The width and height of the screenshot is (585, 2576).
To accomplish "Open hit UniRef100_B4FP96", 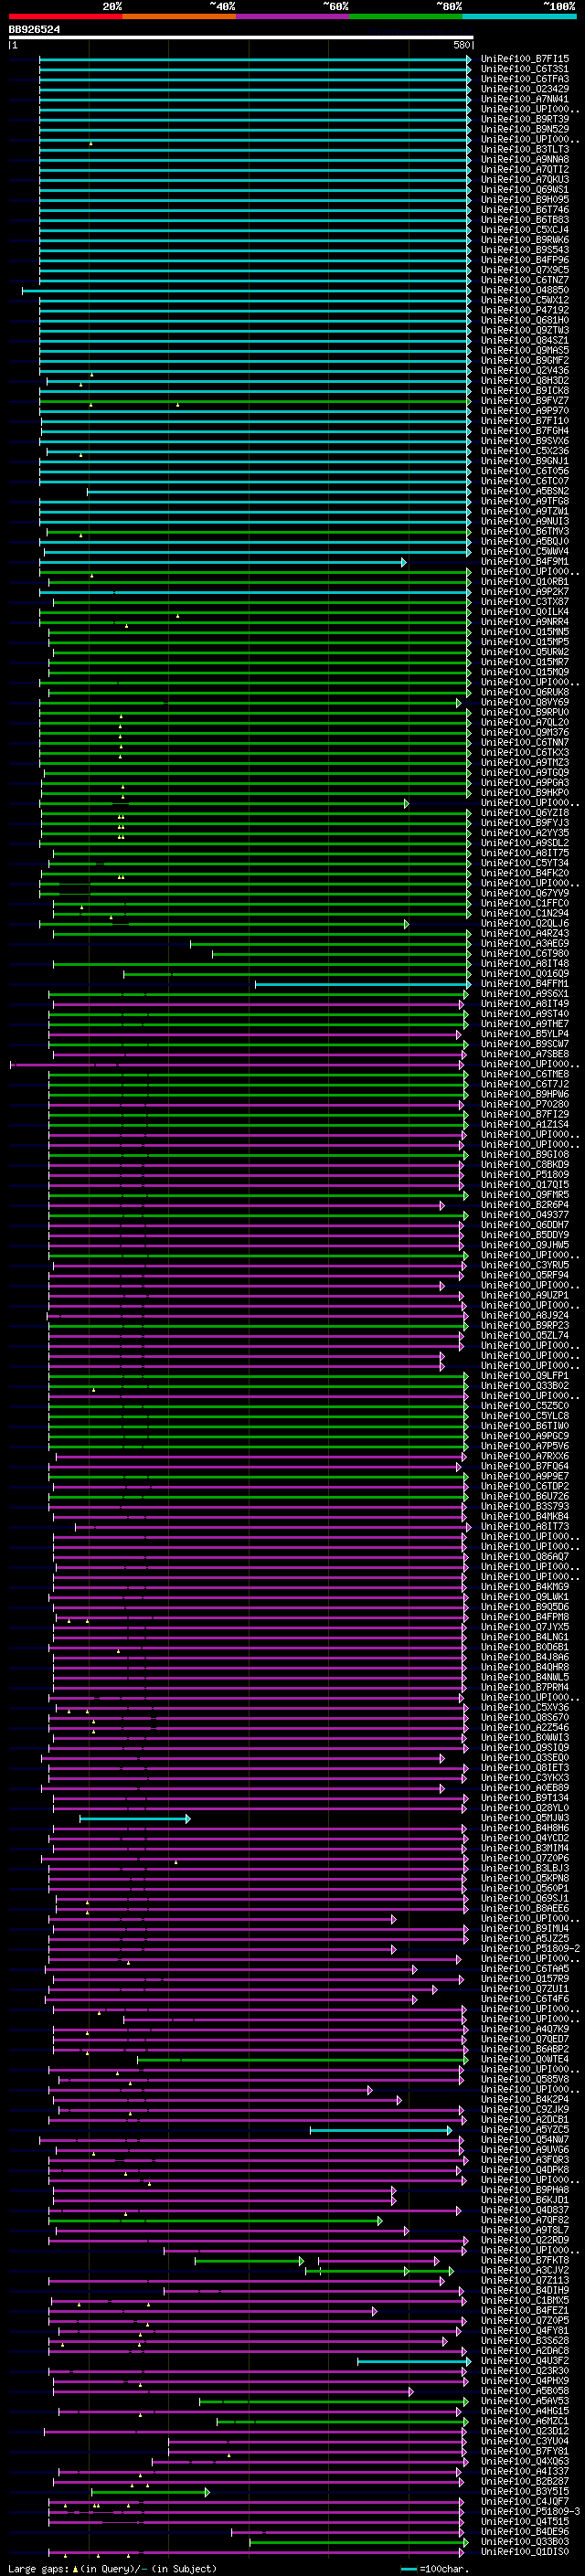I will click(525, 260).
